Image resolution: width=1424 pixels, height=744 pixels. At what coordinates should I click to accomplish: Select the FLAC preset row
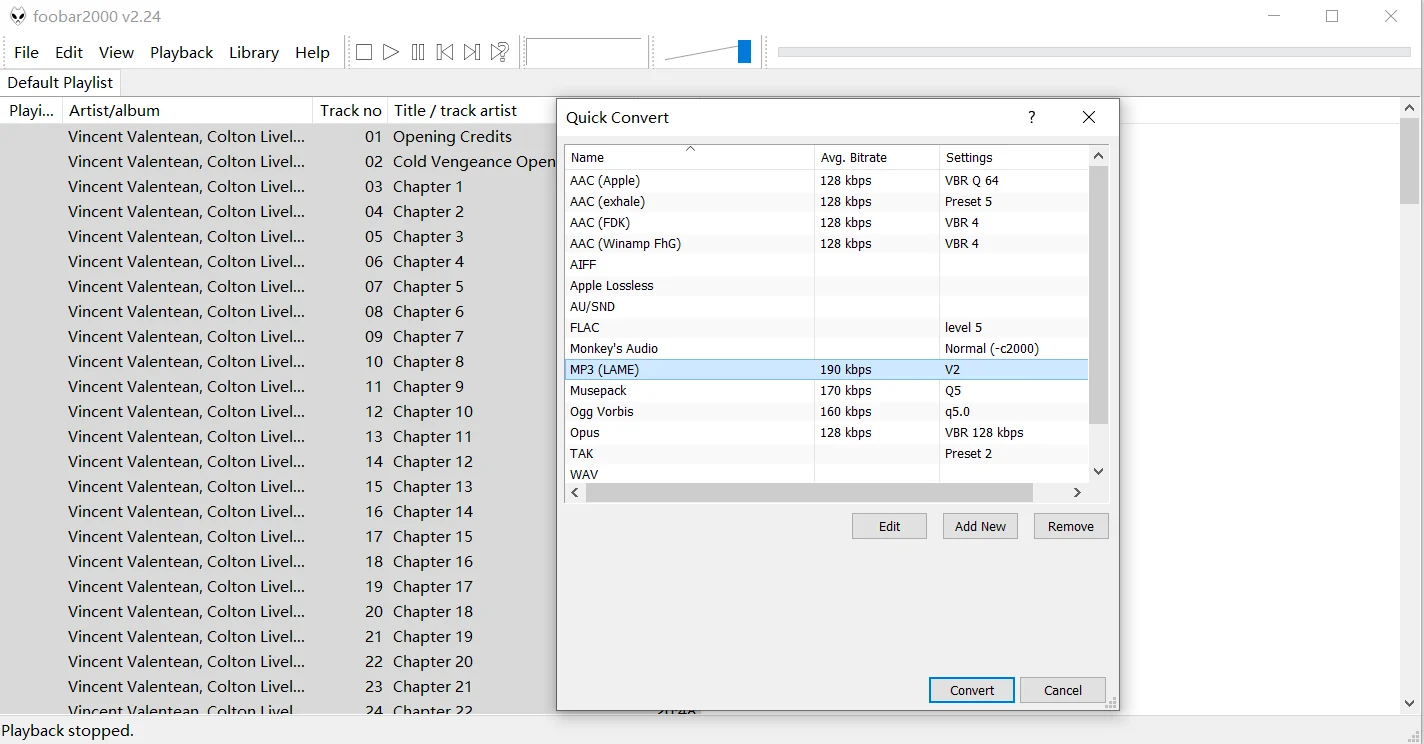690,327
